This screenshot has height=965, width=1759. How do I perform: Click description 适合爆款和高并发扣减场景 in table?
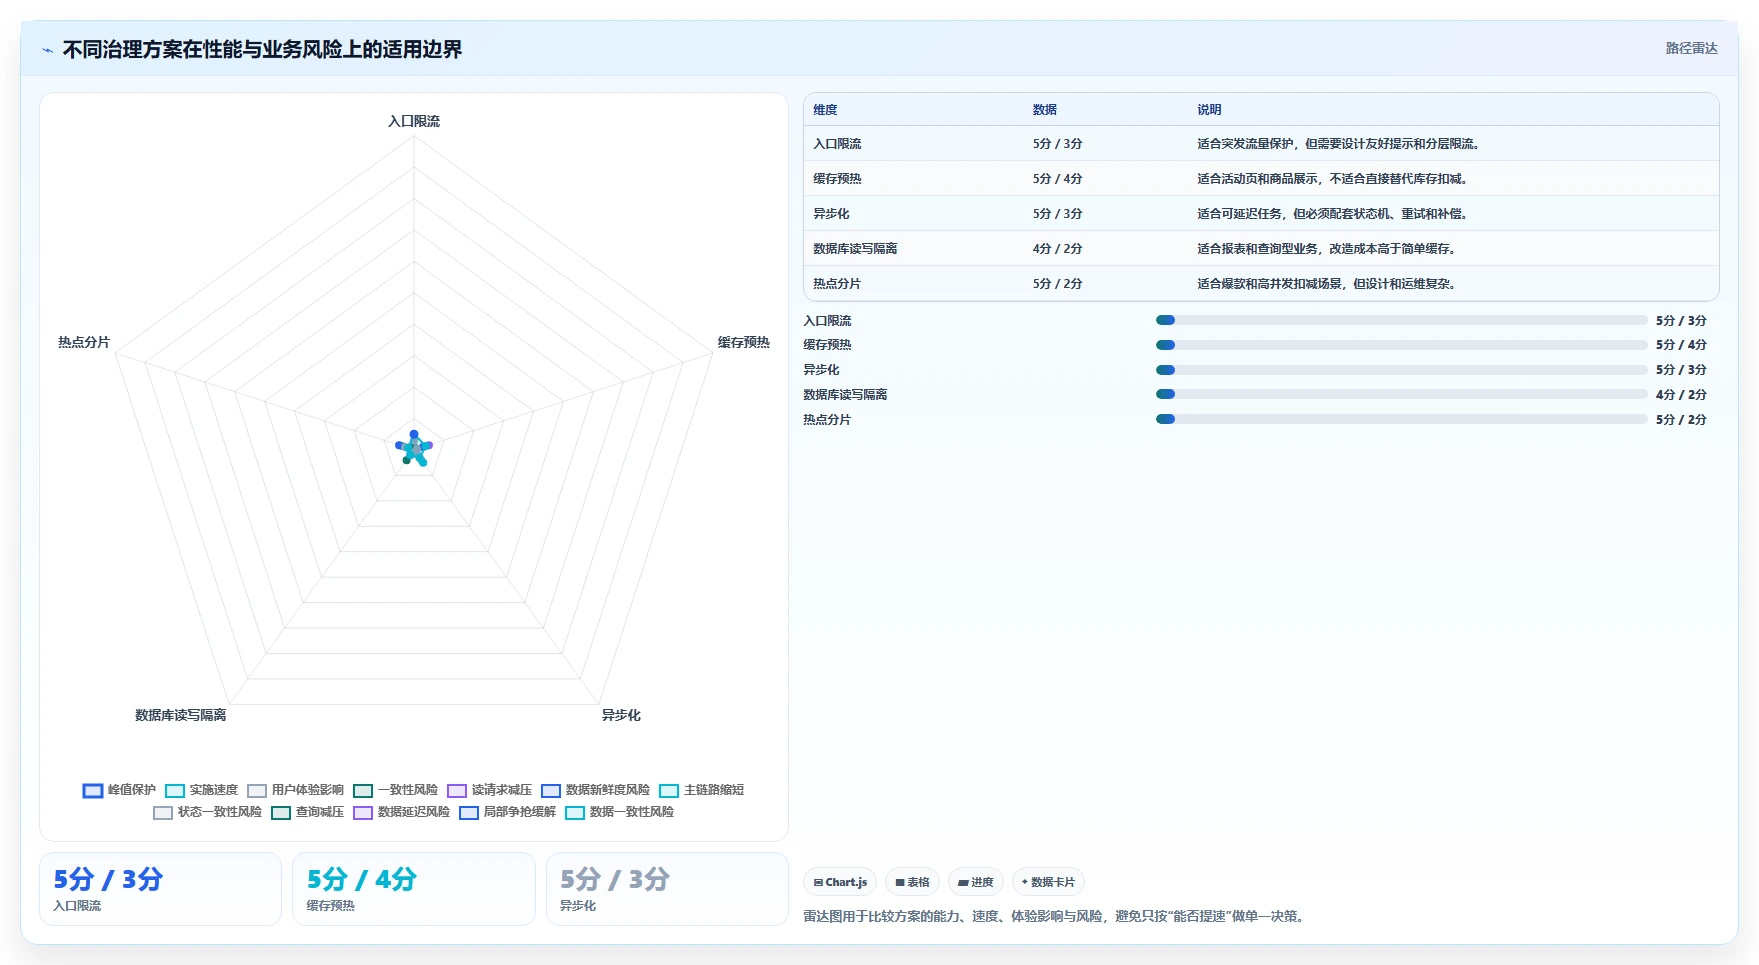click(x=1326, y=284)
